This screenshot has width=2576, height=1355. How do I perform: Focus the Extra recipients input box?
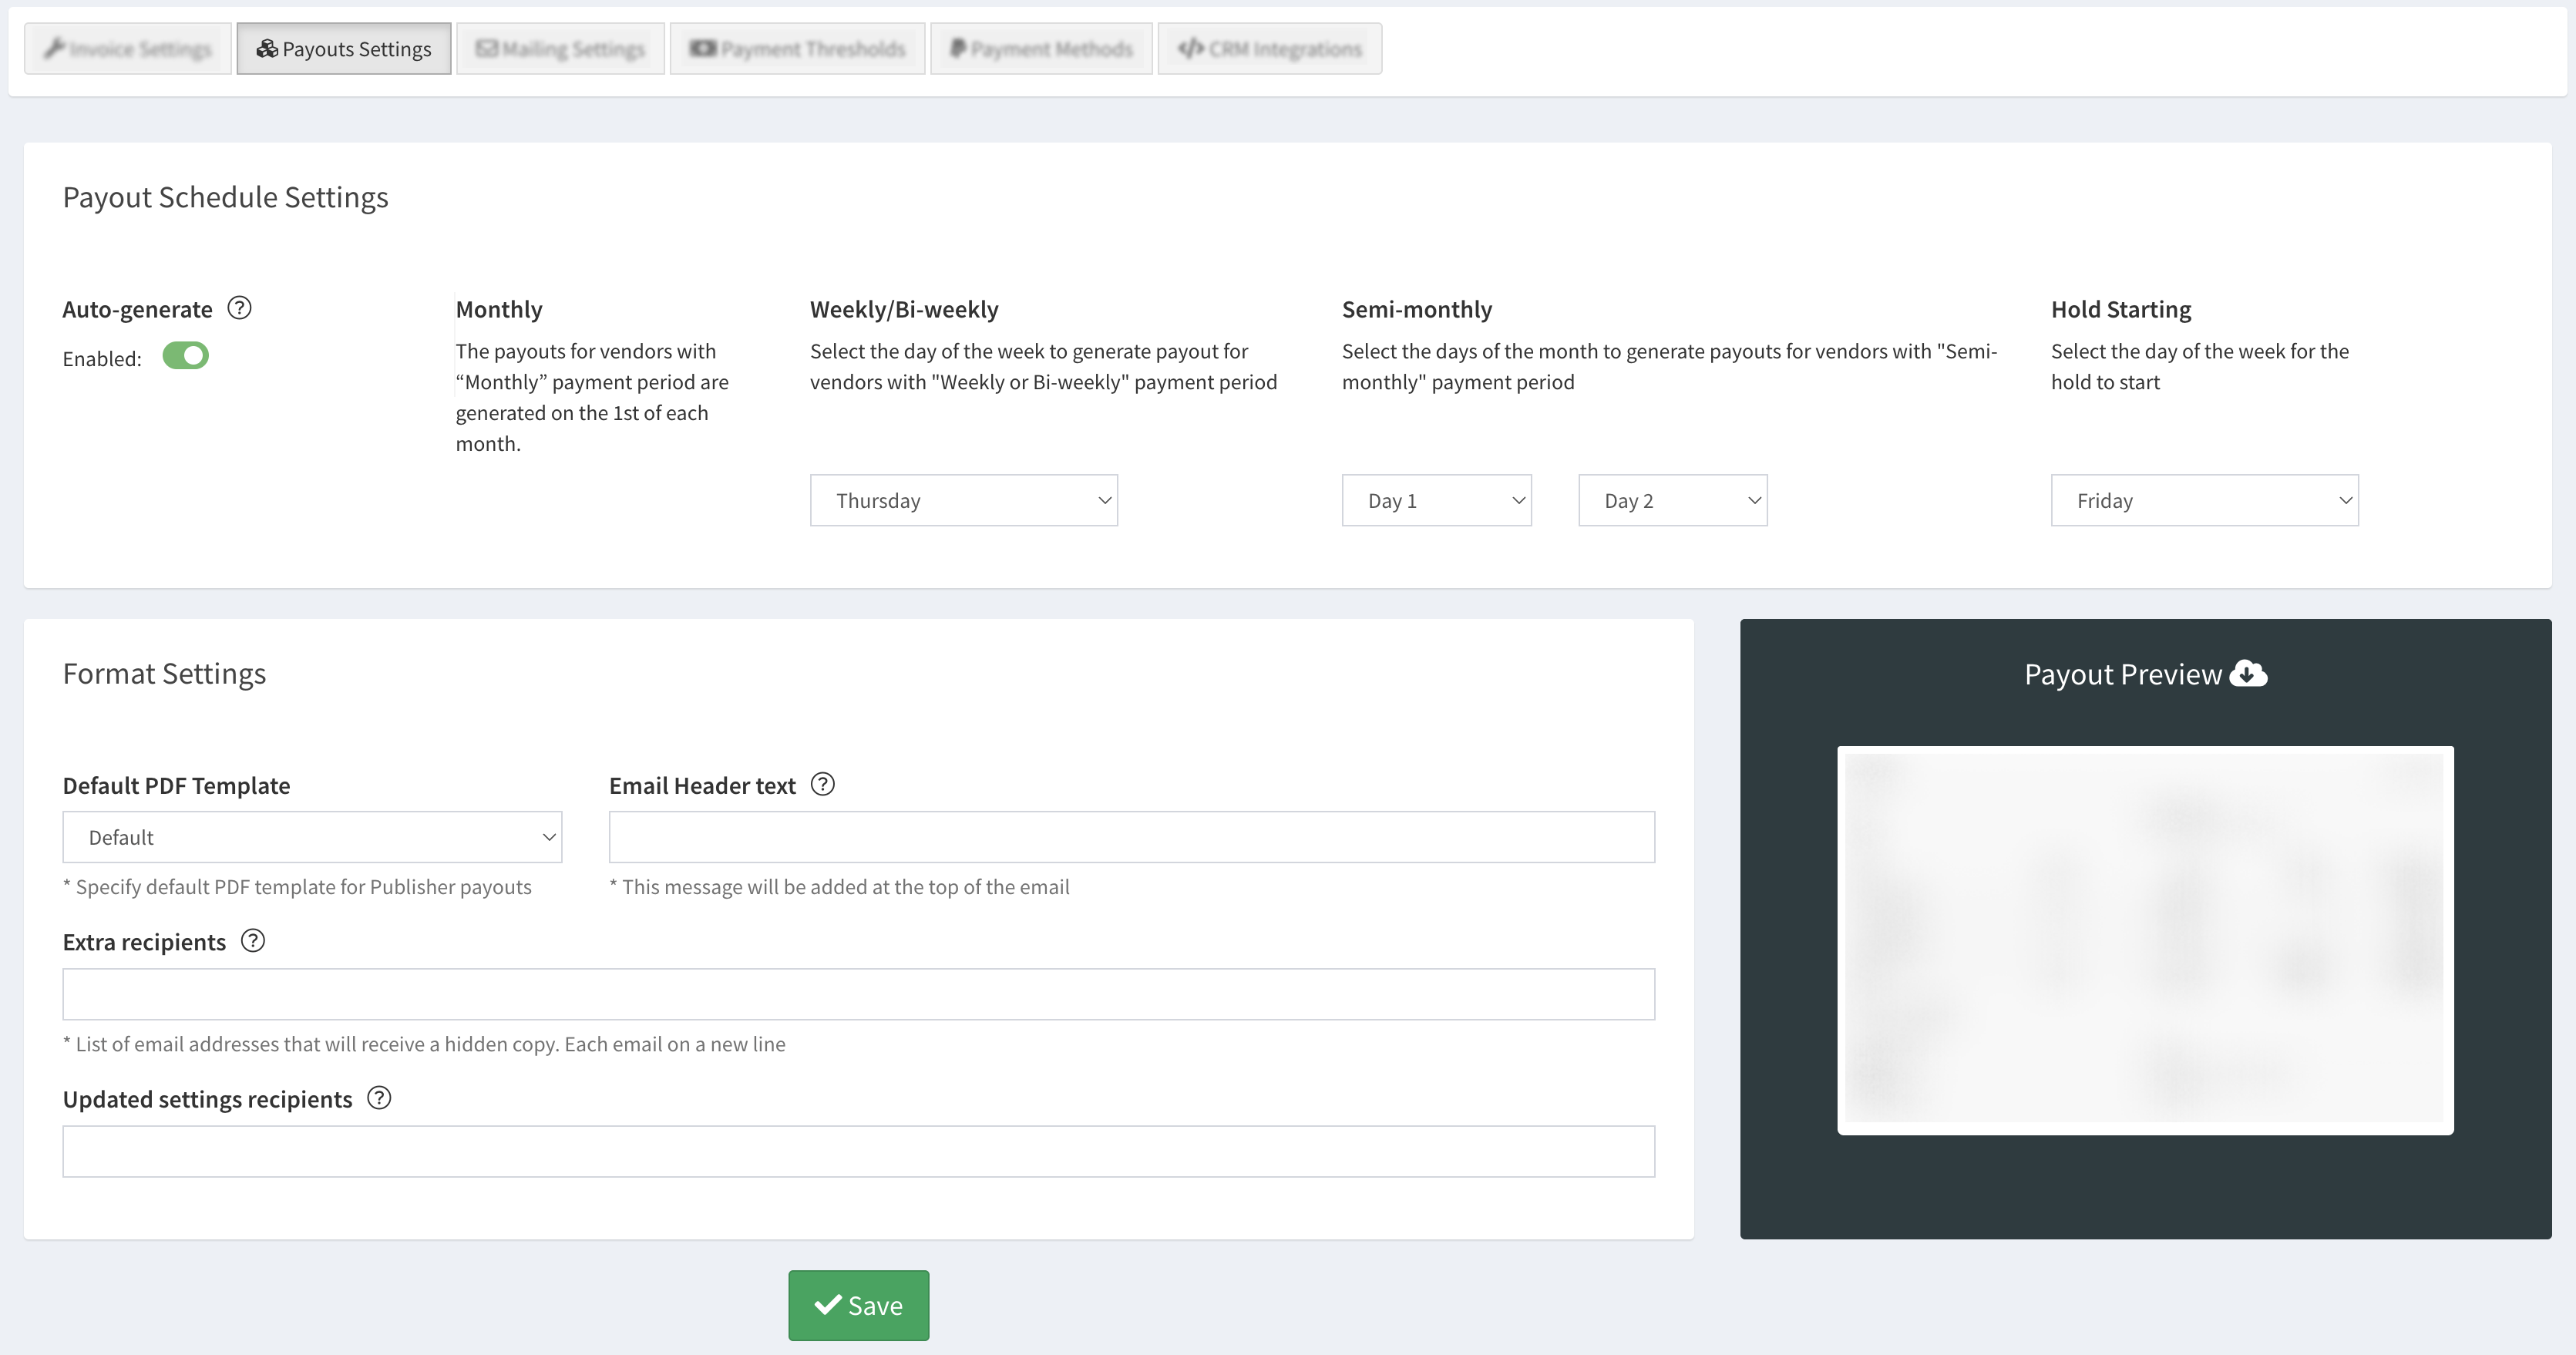pyautogui.click(x=858, y=994)
